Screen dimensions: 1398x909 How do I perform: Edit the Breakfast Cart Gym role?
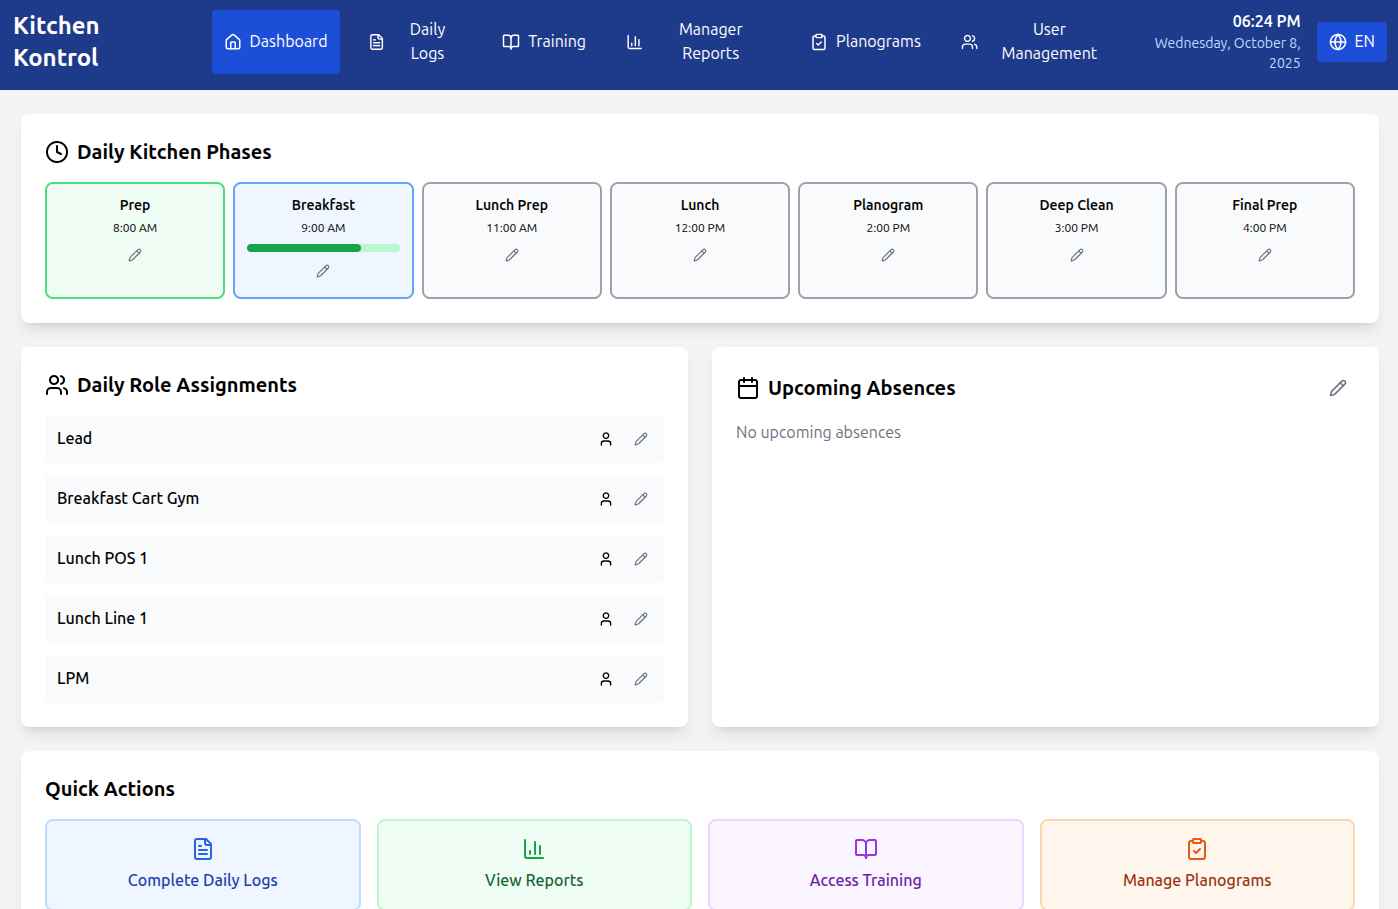641,499
